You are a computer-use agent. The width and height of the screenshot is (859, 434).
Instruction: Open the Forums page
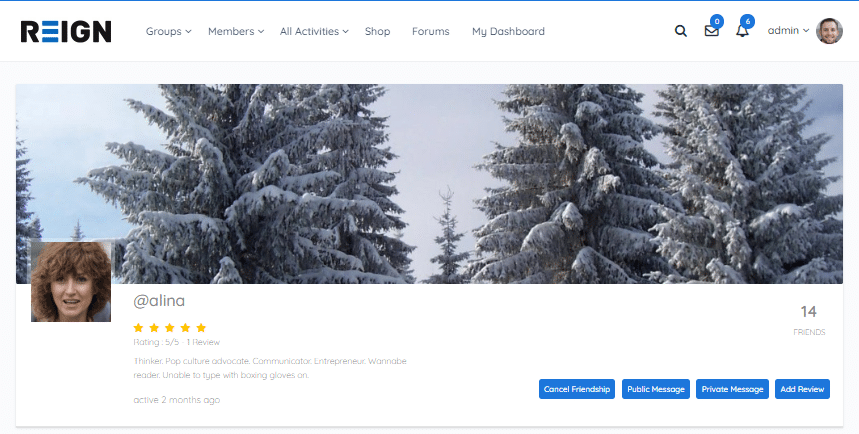point(431,31)
